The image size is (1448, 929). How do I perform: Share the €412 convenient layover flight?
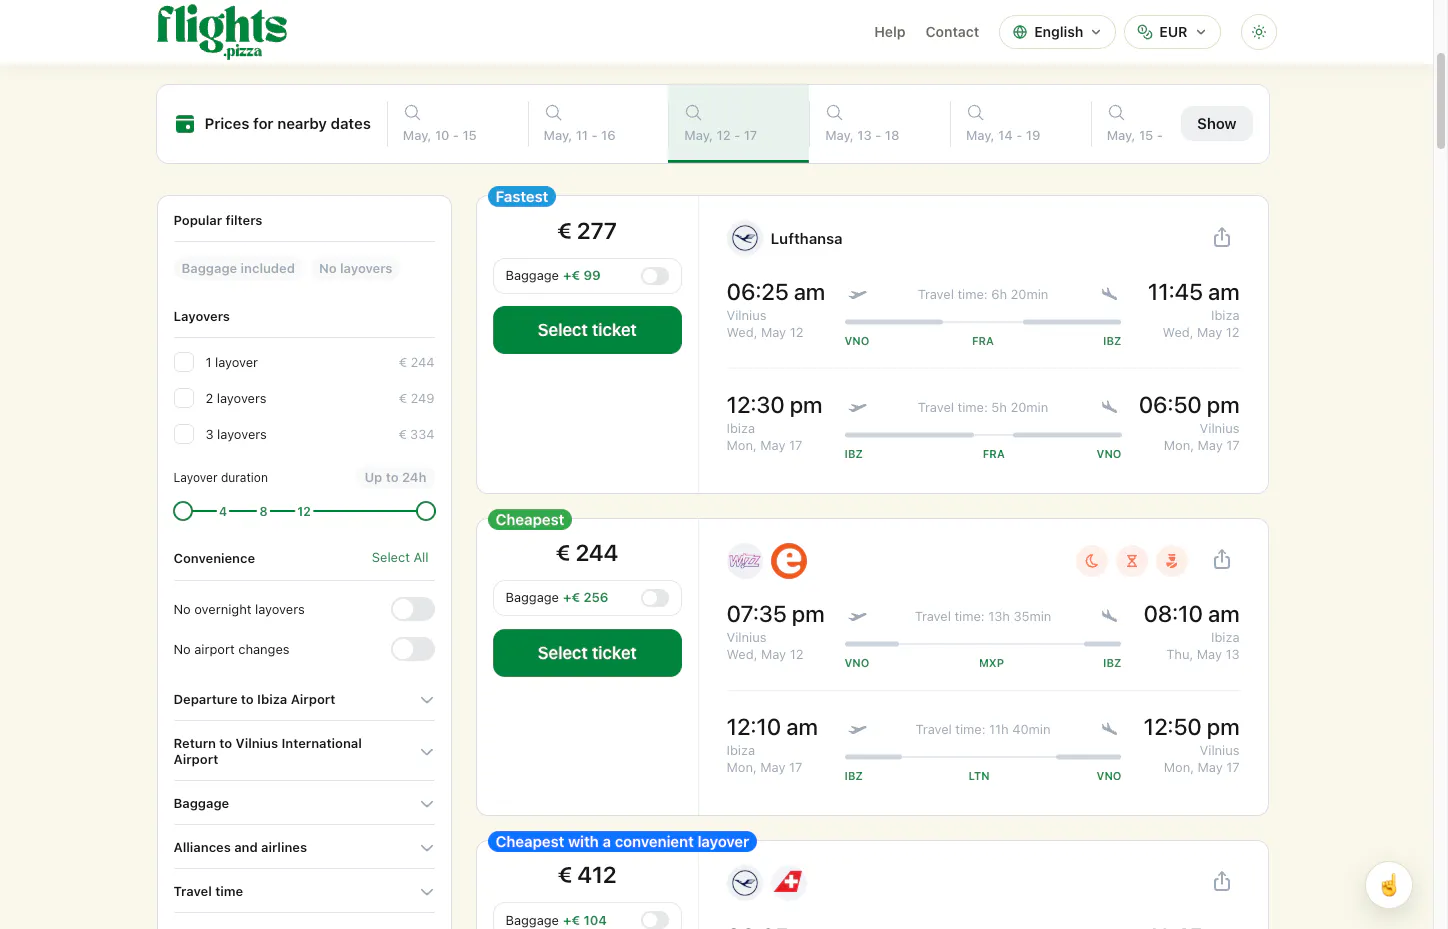(1222, 882)
